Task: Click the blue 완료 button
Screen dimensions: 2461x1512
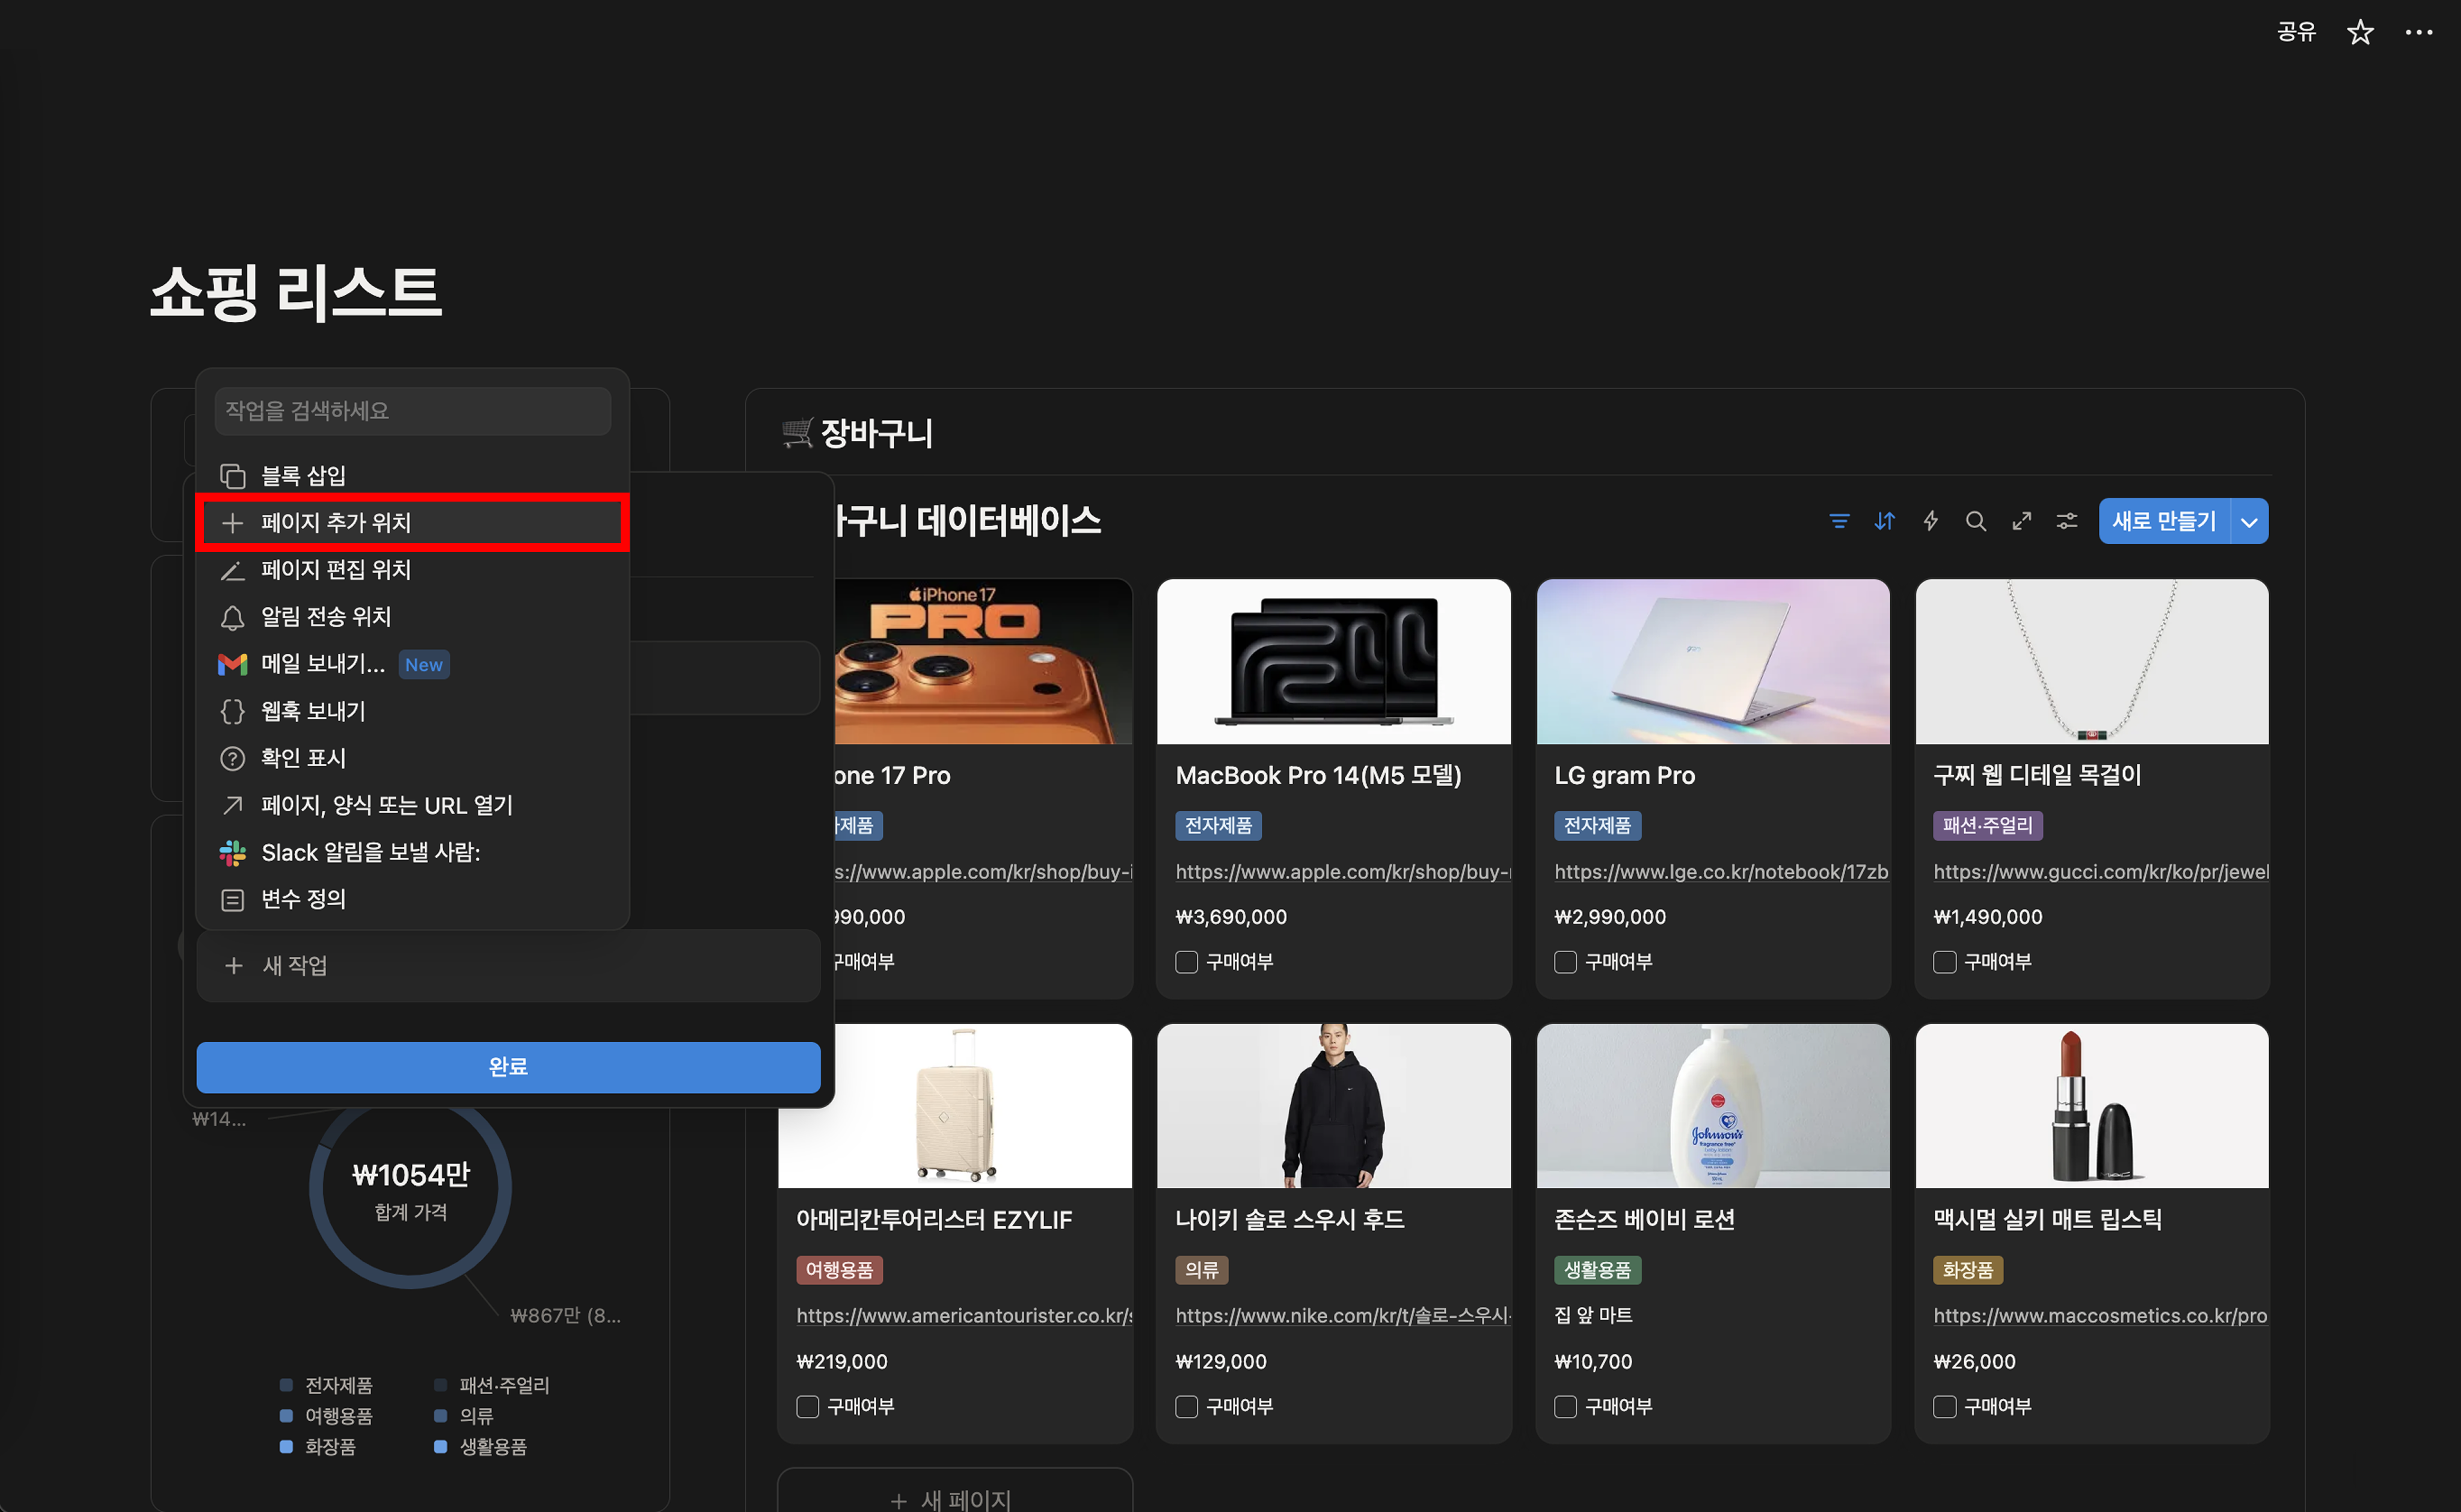Action: pyautogui.click(x=508, y=1067)
